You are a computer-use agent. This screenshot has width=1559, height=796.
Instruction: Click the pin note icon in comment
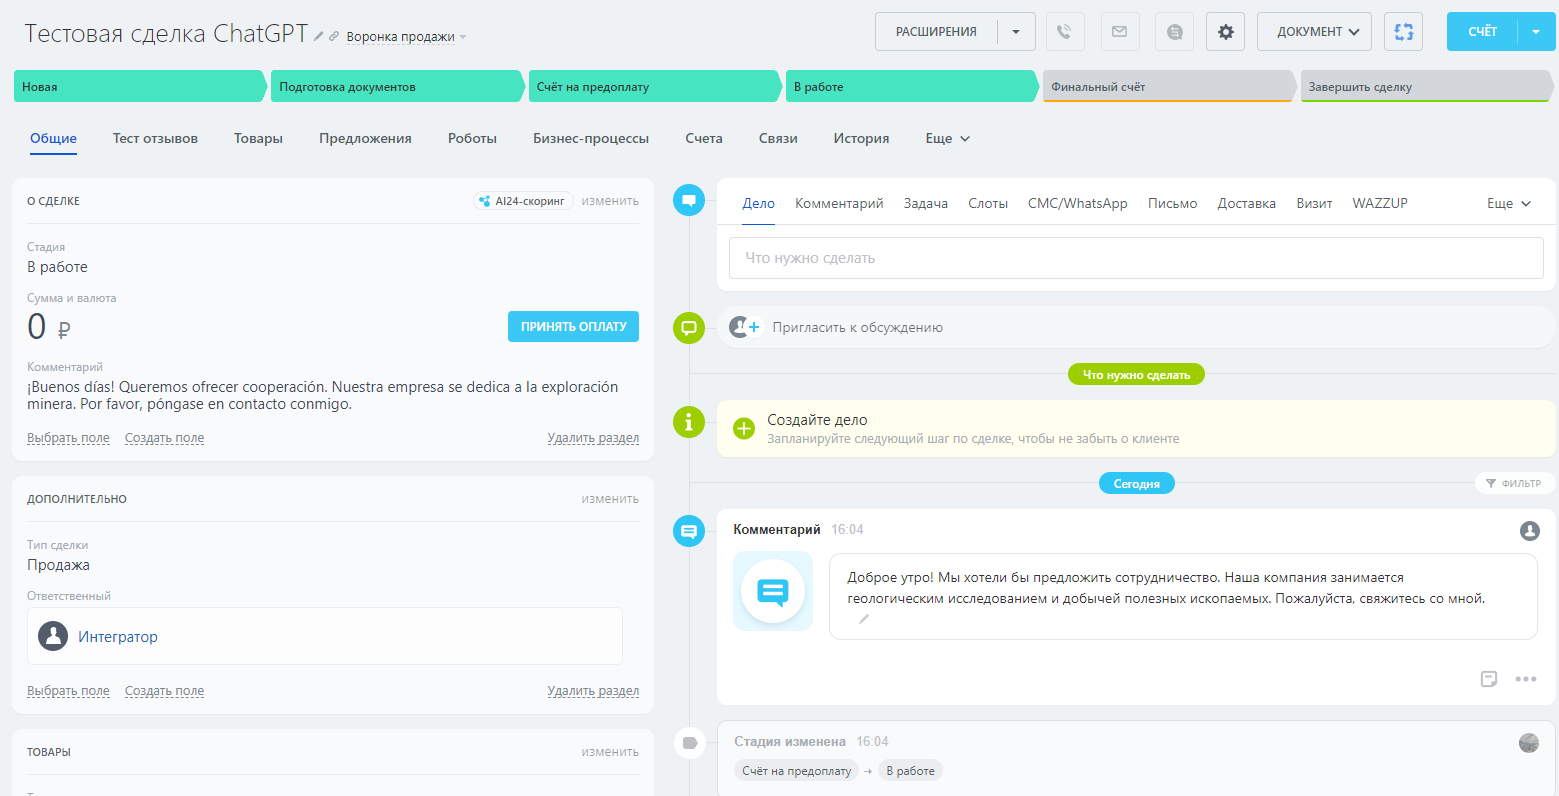point(1489,679)
